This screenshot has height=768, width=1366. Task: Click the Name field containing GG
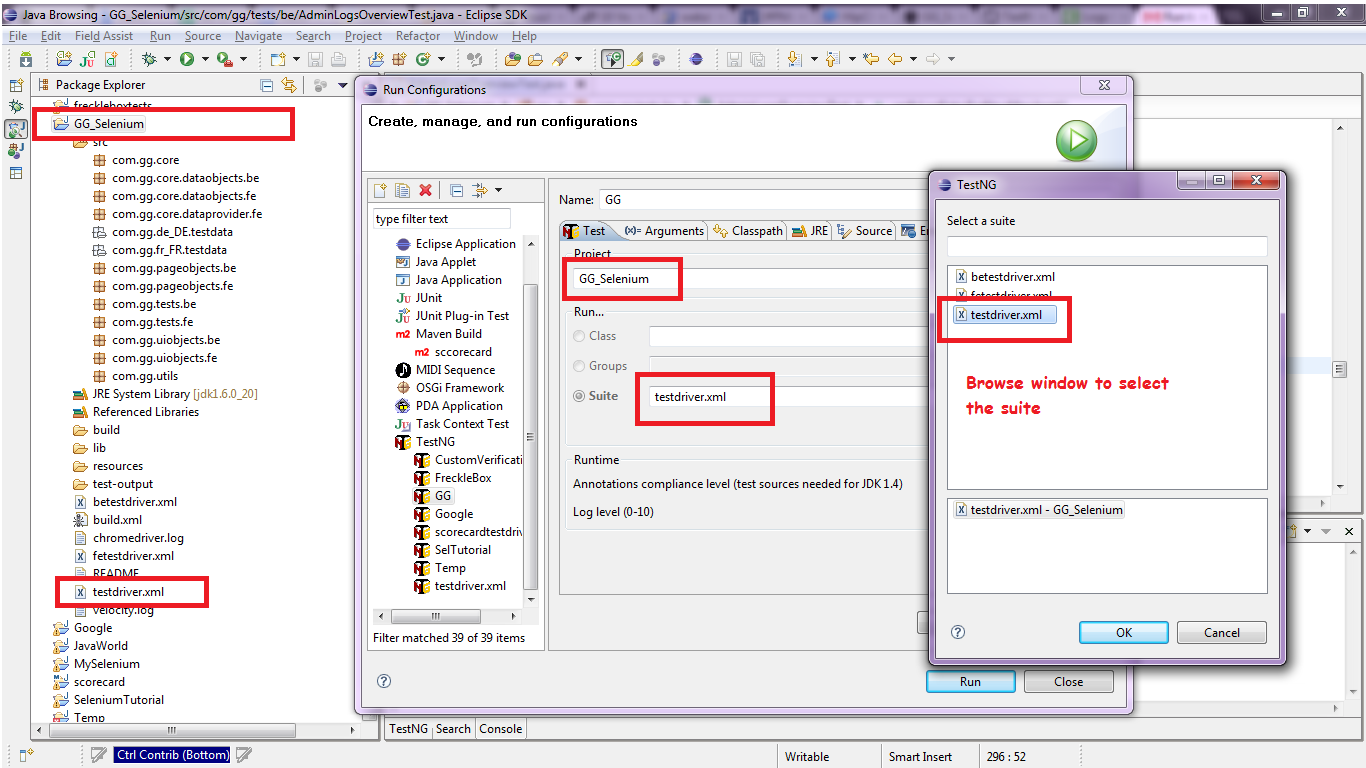(765, 200)
